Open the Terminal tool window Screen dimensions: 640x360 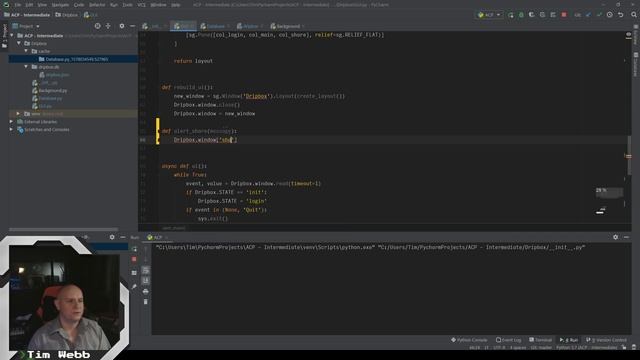click(540, 340)
